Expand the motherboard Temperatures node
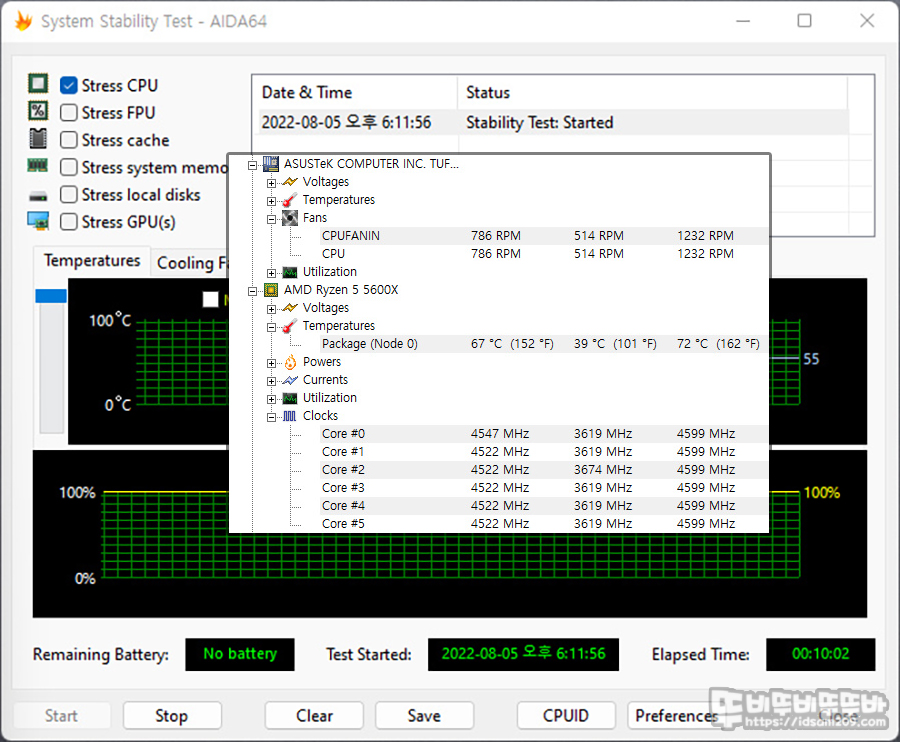 [271, 201]
